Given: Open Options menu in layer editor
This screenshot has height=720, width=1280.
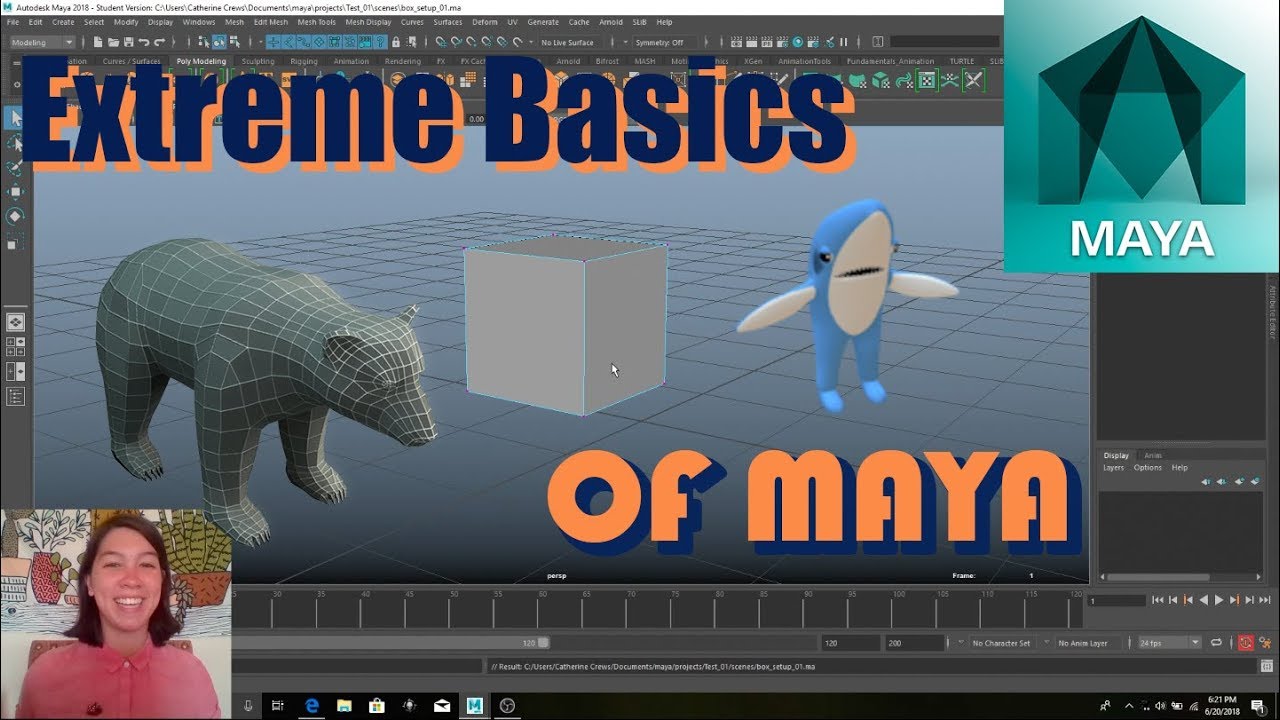Looking at the screenshot, I should pos(1147,467).
